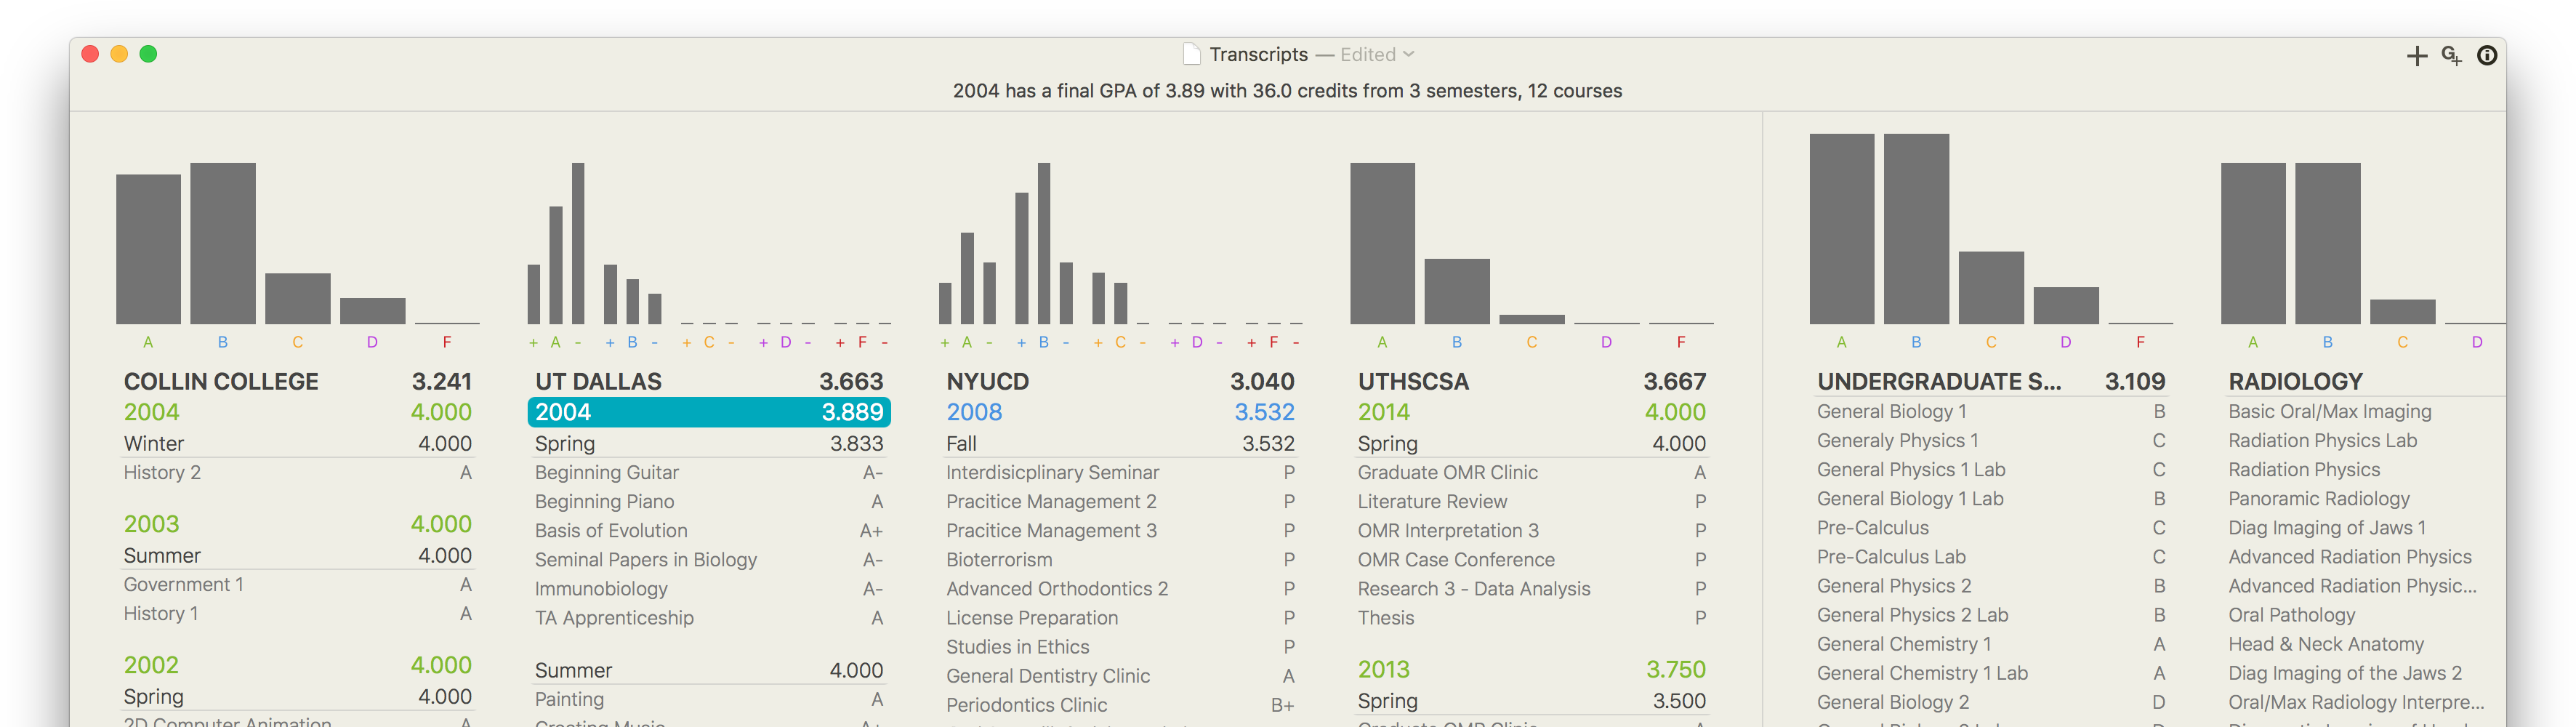Open the COLLIN COLLEGE transcript heading
The height and width of the screenshot is (727, 2576).
point(221,381)
